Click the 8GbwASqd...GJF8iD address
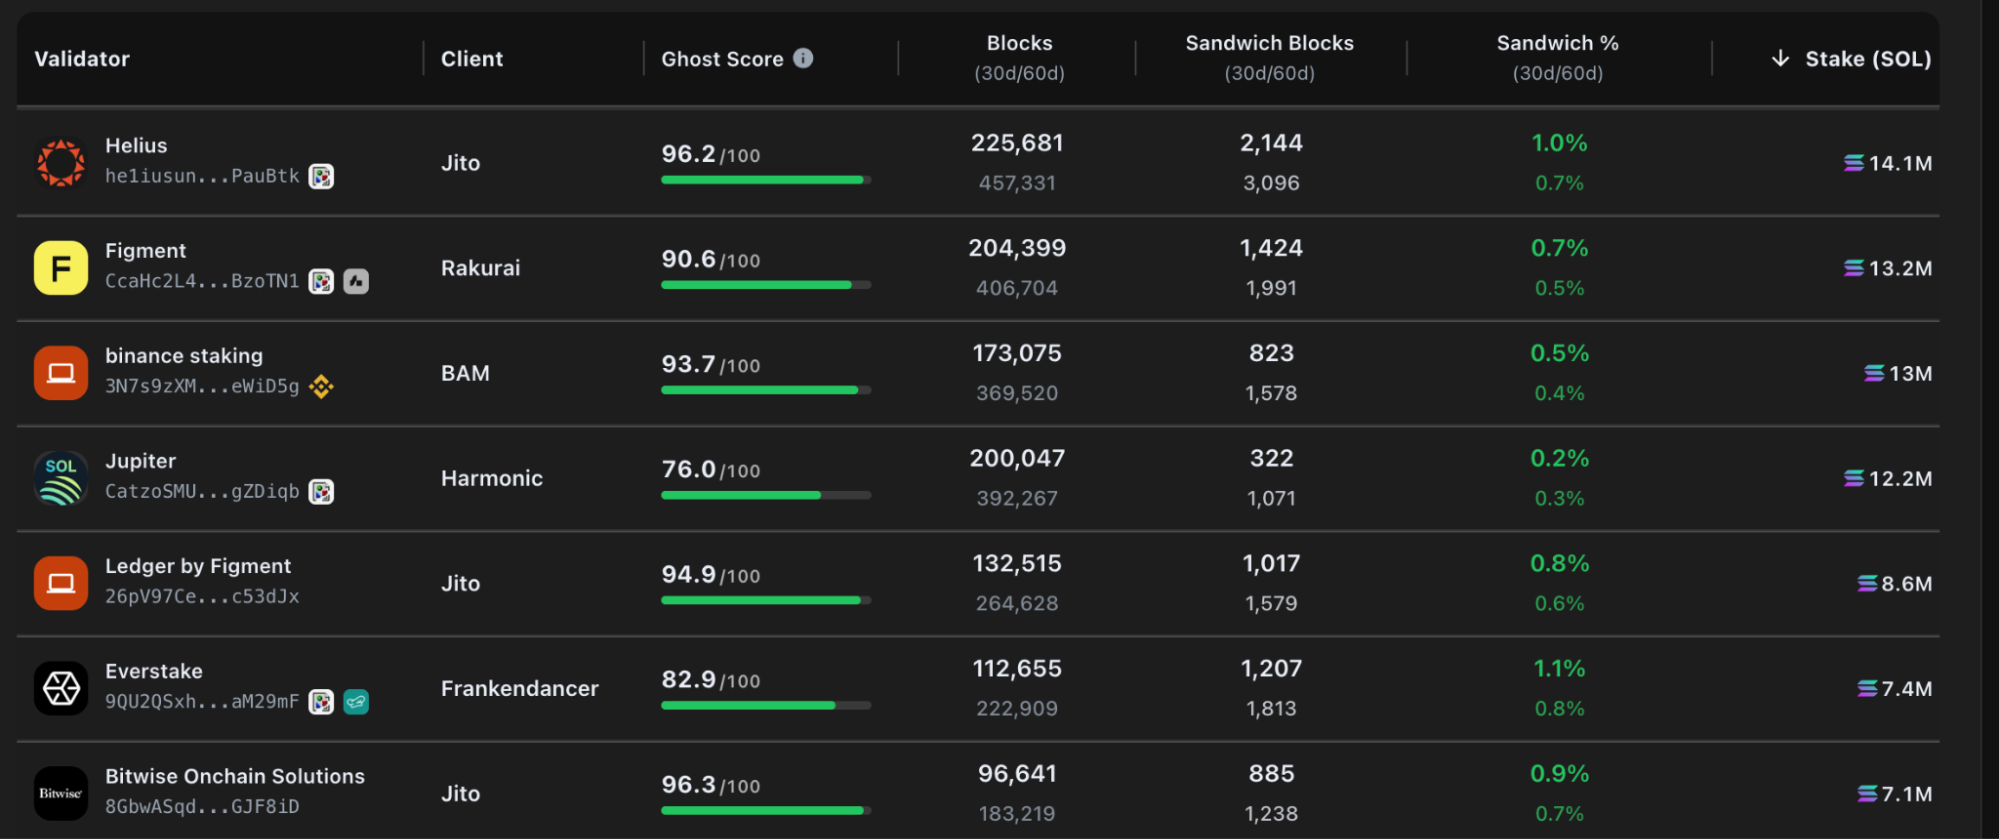Viewport: 1999px width, 840px height. click(x=202, y=807)
